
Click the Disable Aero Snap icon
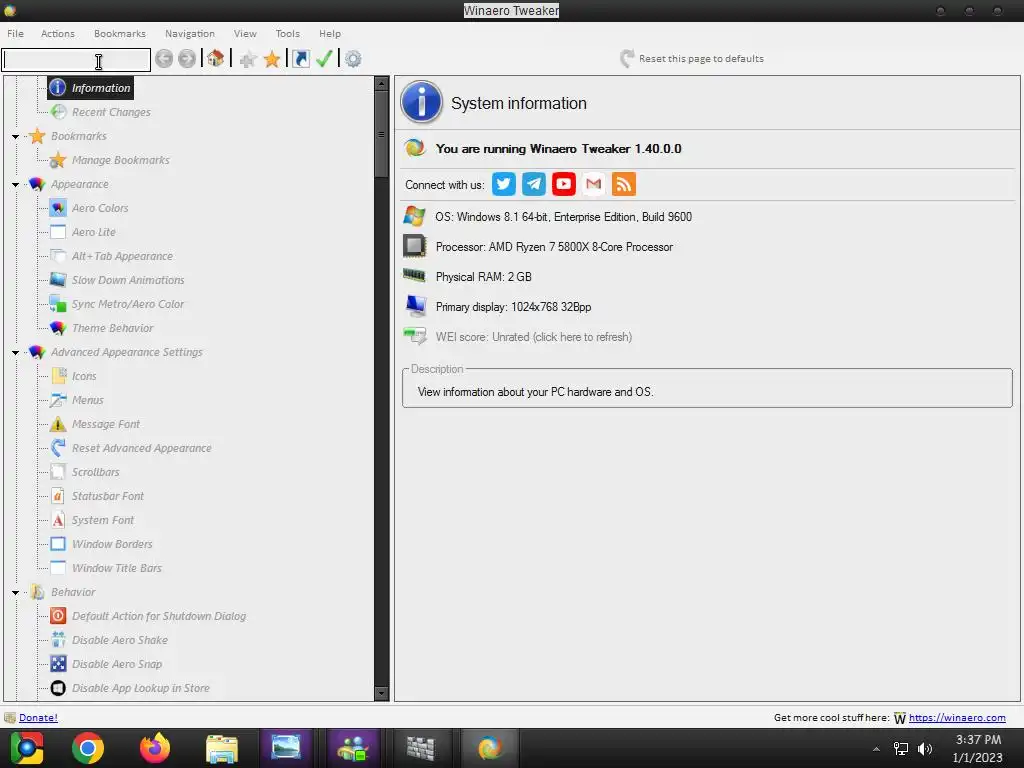coord(58,664)
